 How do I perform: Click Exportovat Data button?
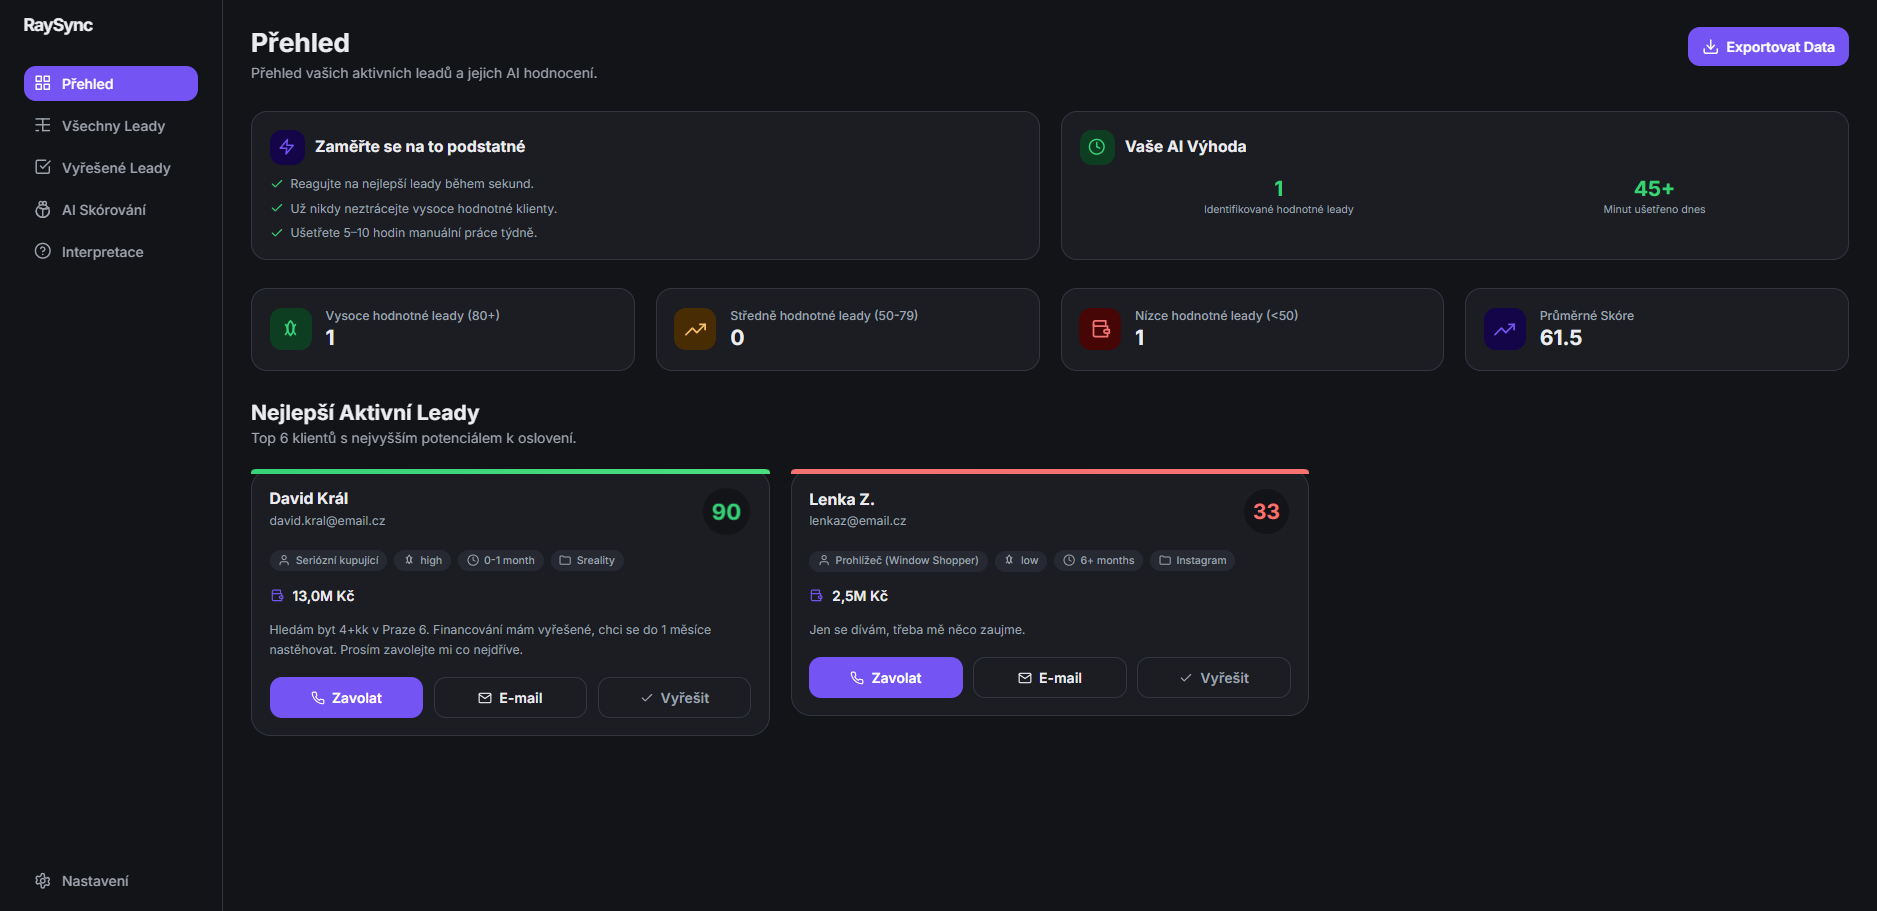pos(1767,47)
